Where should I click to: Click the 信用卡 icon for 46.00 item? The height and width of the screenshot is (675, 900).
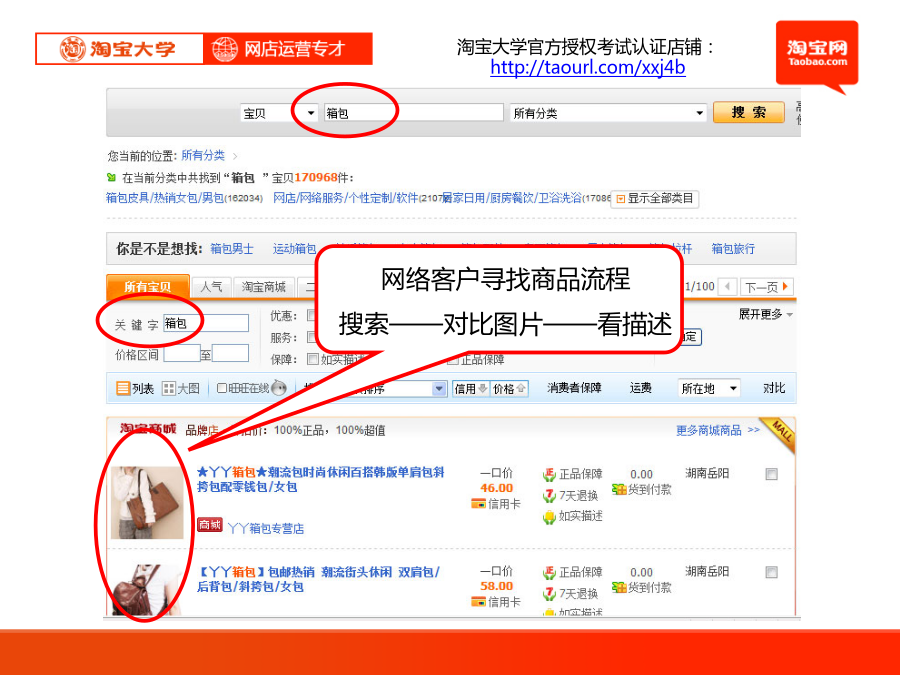pyautogui.click(x=478, y=504)
